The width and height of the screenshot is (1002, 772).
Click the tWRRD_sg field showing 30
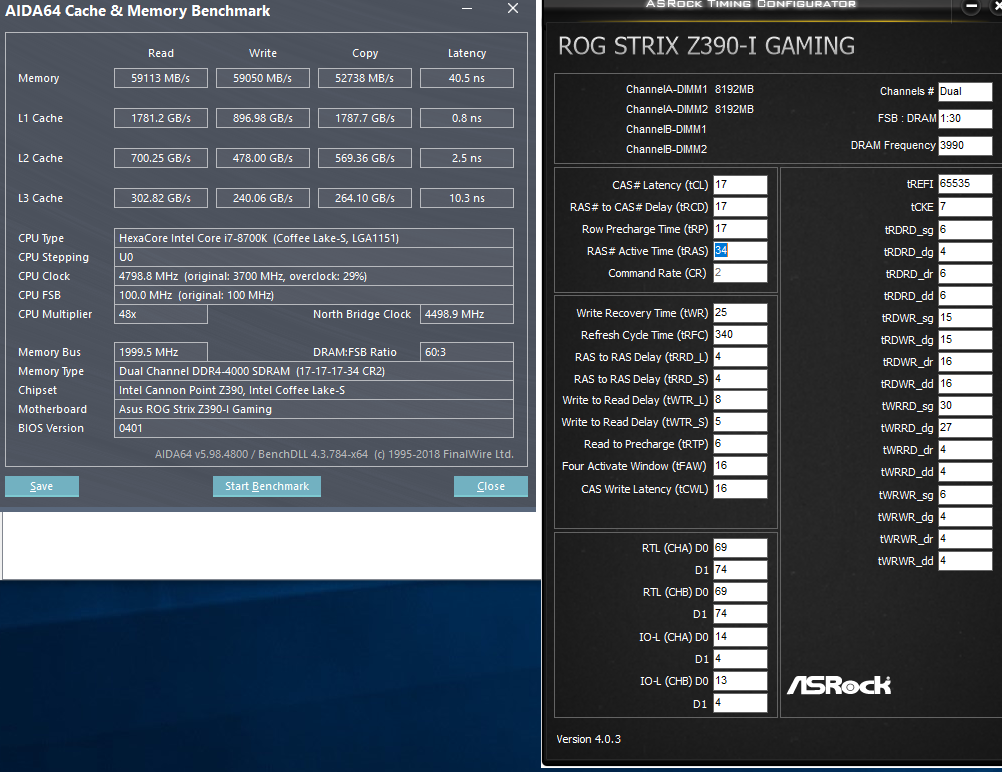965,406
